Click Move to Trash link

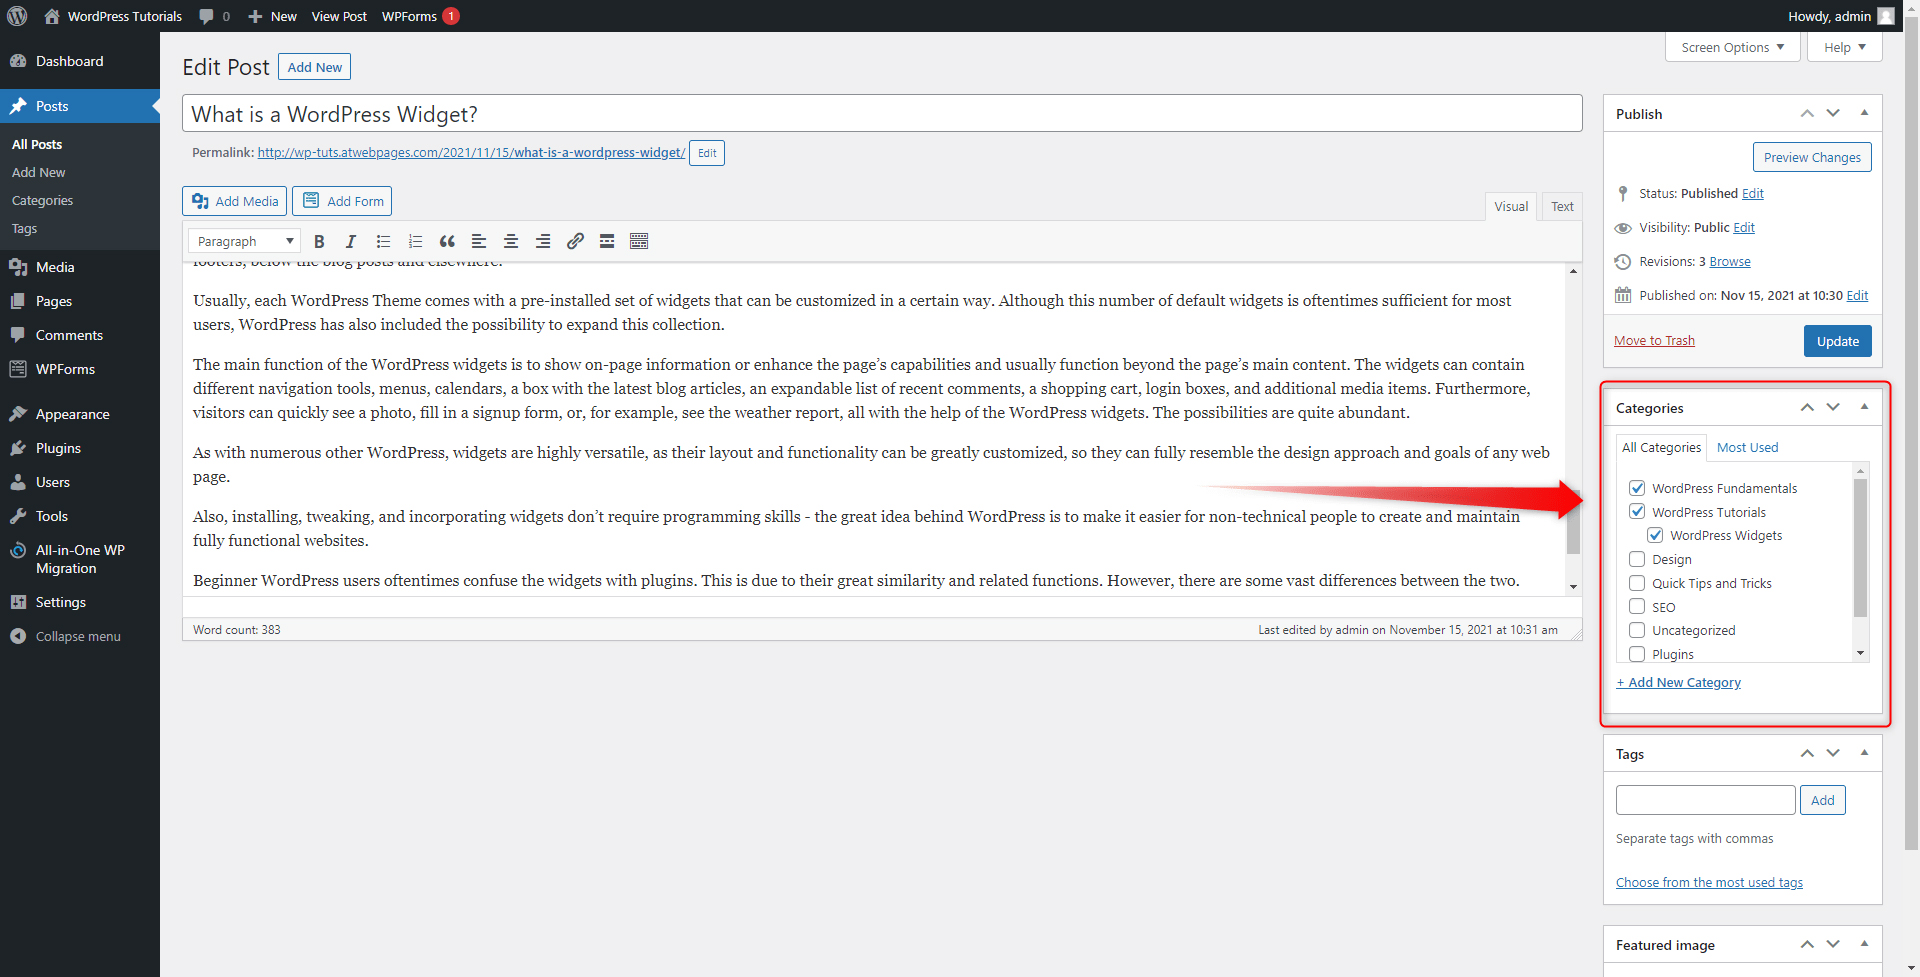click(1654, 341)
